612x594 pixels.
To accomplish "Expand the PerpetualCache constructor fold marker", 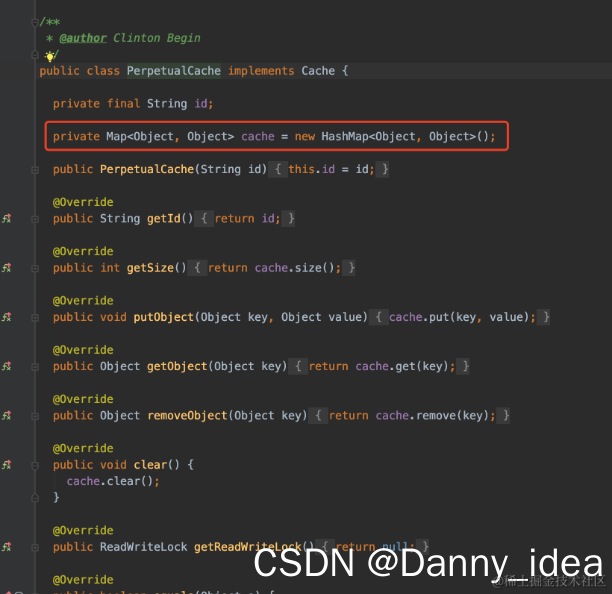I will click(35, 170).
